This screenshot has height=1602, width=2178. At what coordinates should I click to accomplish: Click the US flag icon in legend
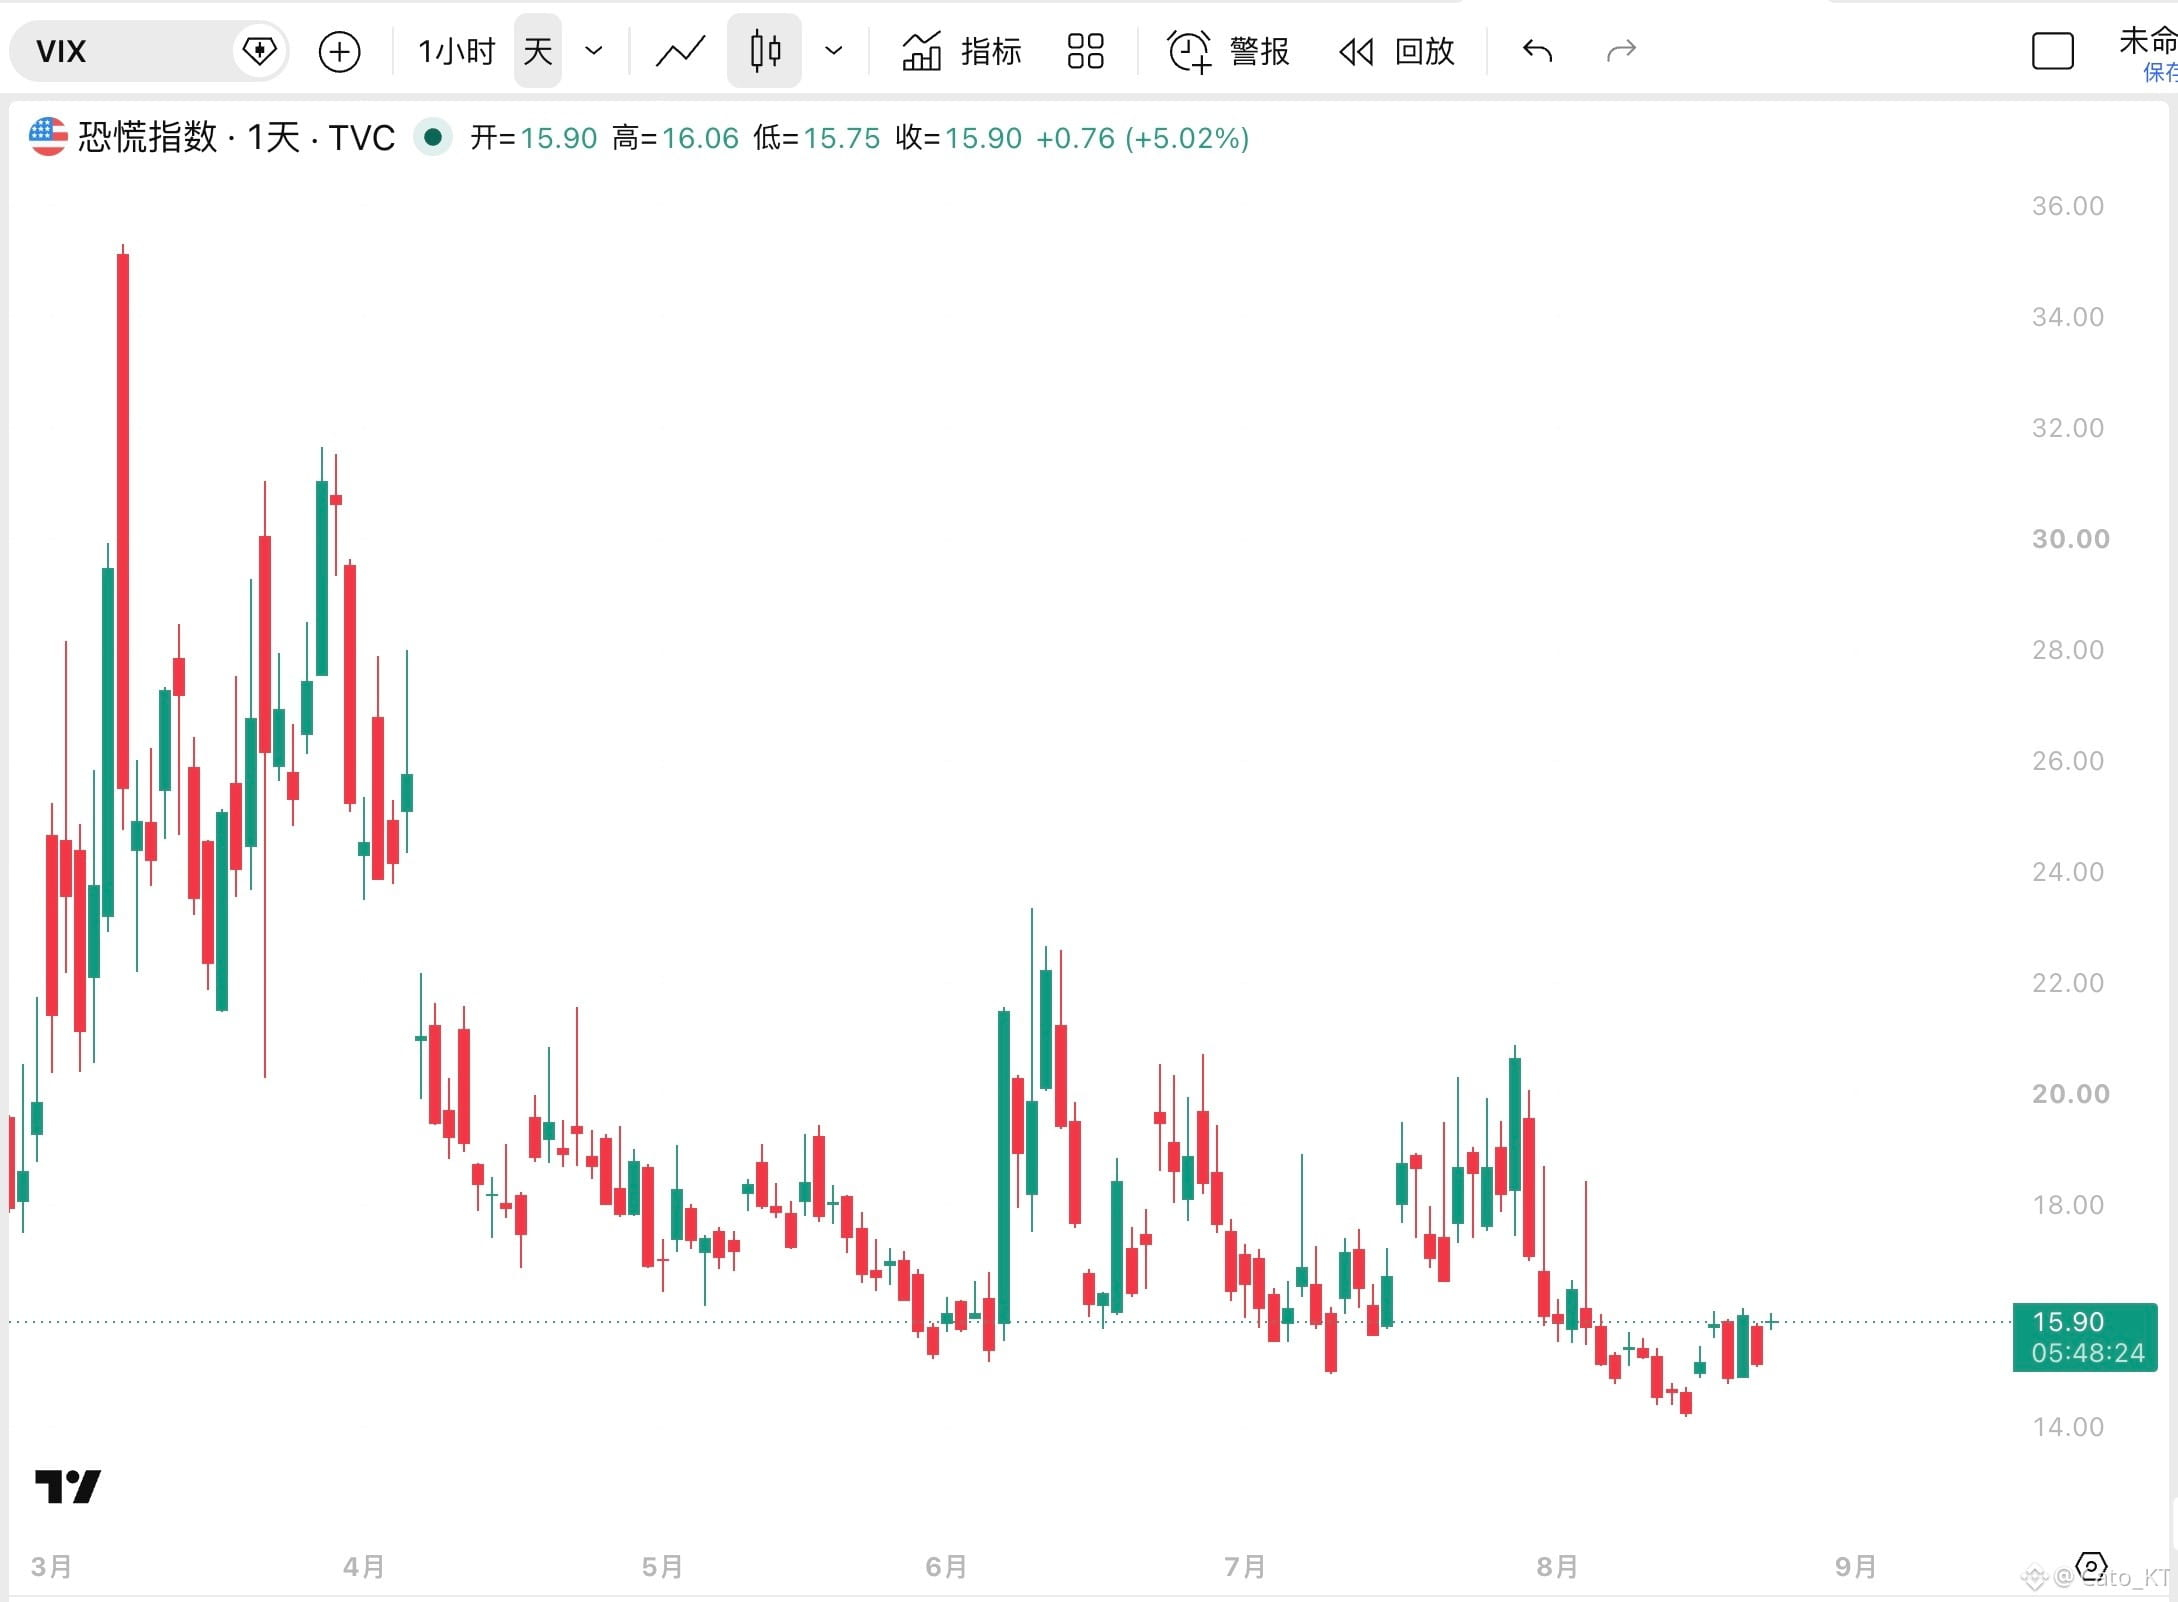48,137
